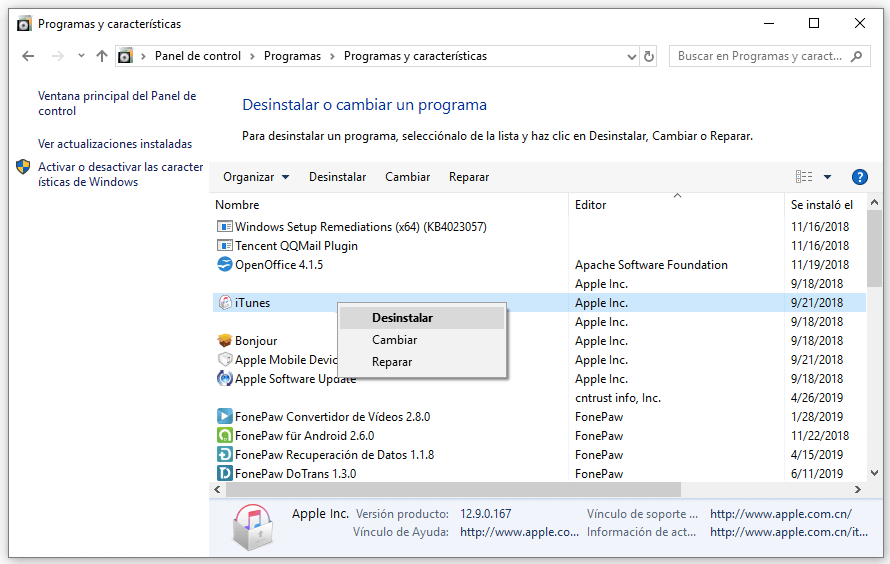Select the Apple Software Update icon
The image size is (890, 564).
tap(225, 378)
